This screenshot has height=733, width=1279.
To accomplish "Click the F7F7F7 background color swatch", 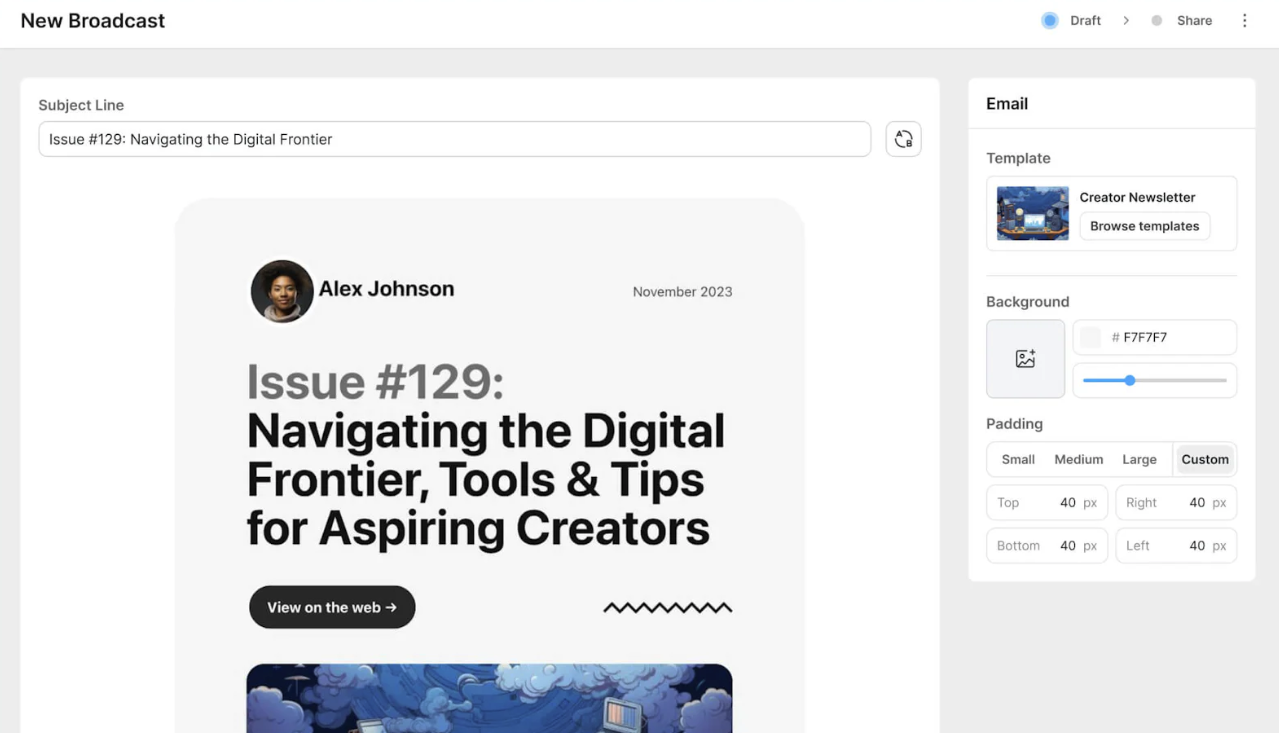I will pos(1089,337).
